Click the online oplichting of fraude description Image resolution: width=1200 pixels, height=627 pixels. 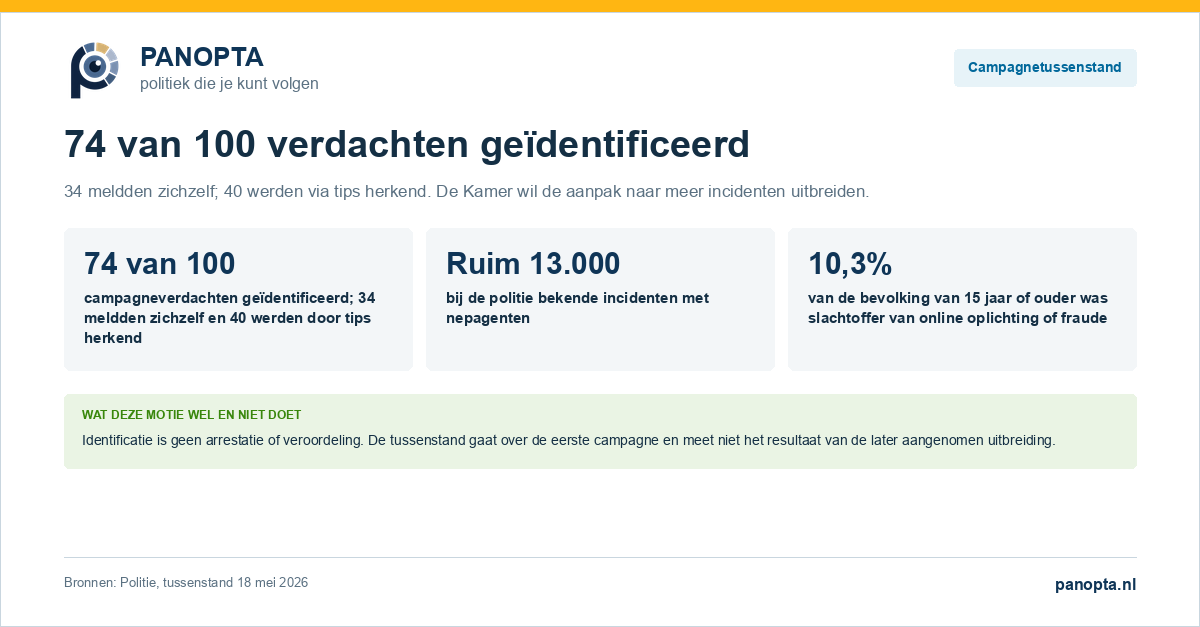pyautogui.click(x=958, y=308)
